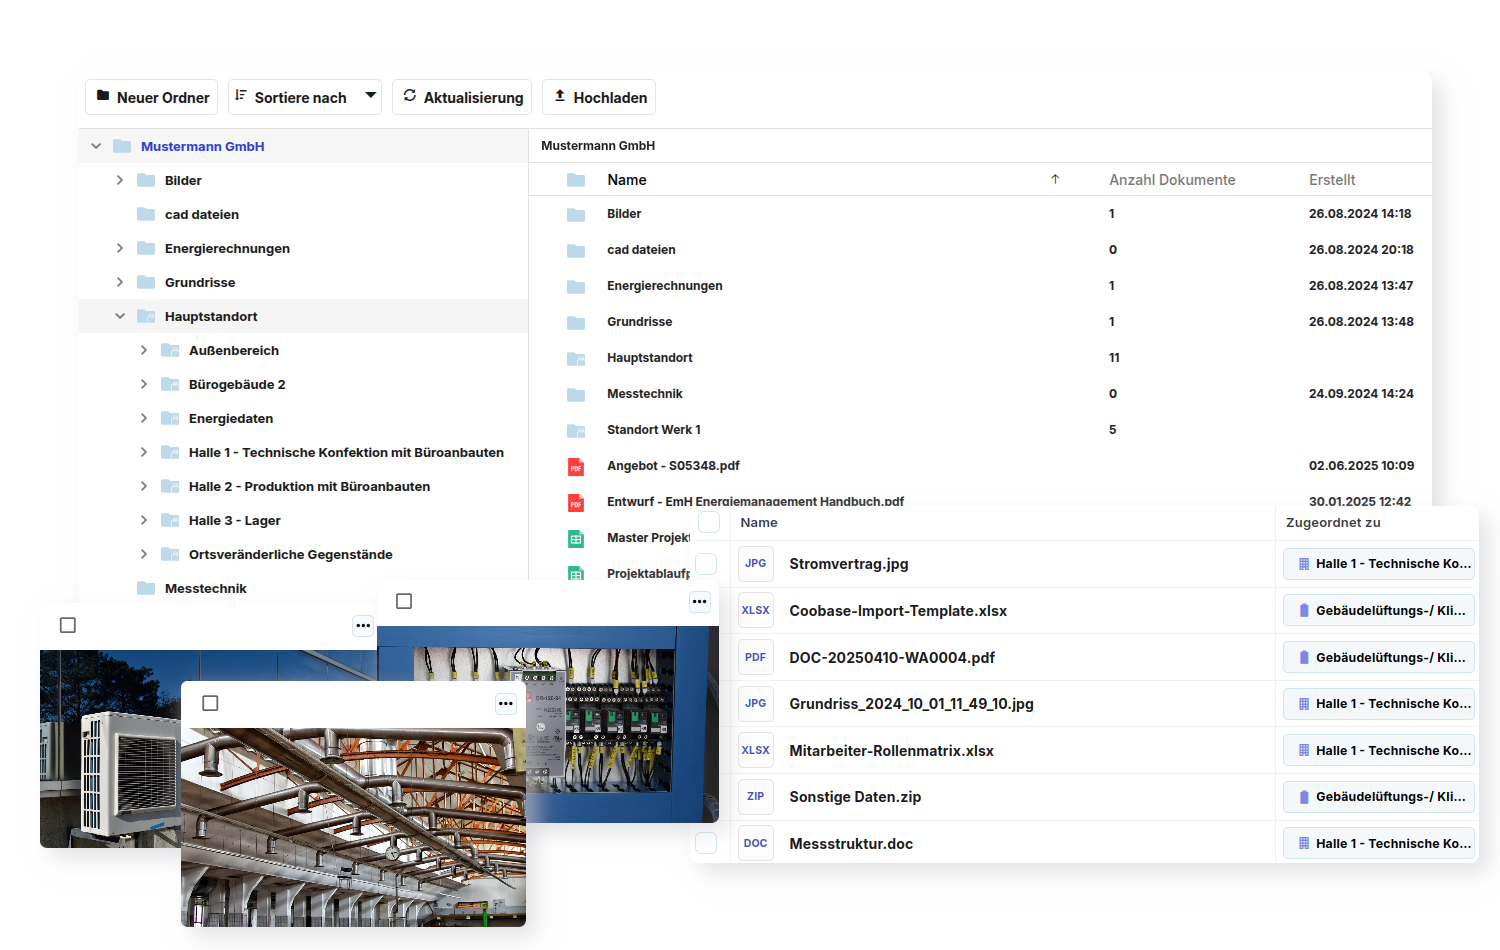
Task: Collapse the Hauptstandort tree folder
Action: point(120,317)
